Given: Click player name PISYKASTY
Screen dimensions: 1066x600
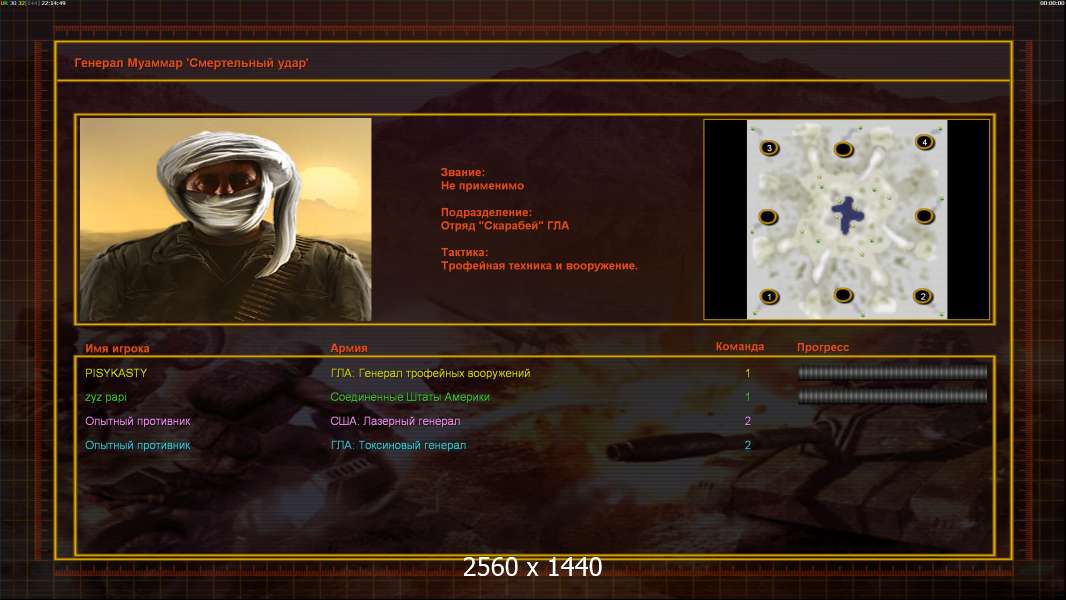Looking at the screenshot, I should (116, 373).
